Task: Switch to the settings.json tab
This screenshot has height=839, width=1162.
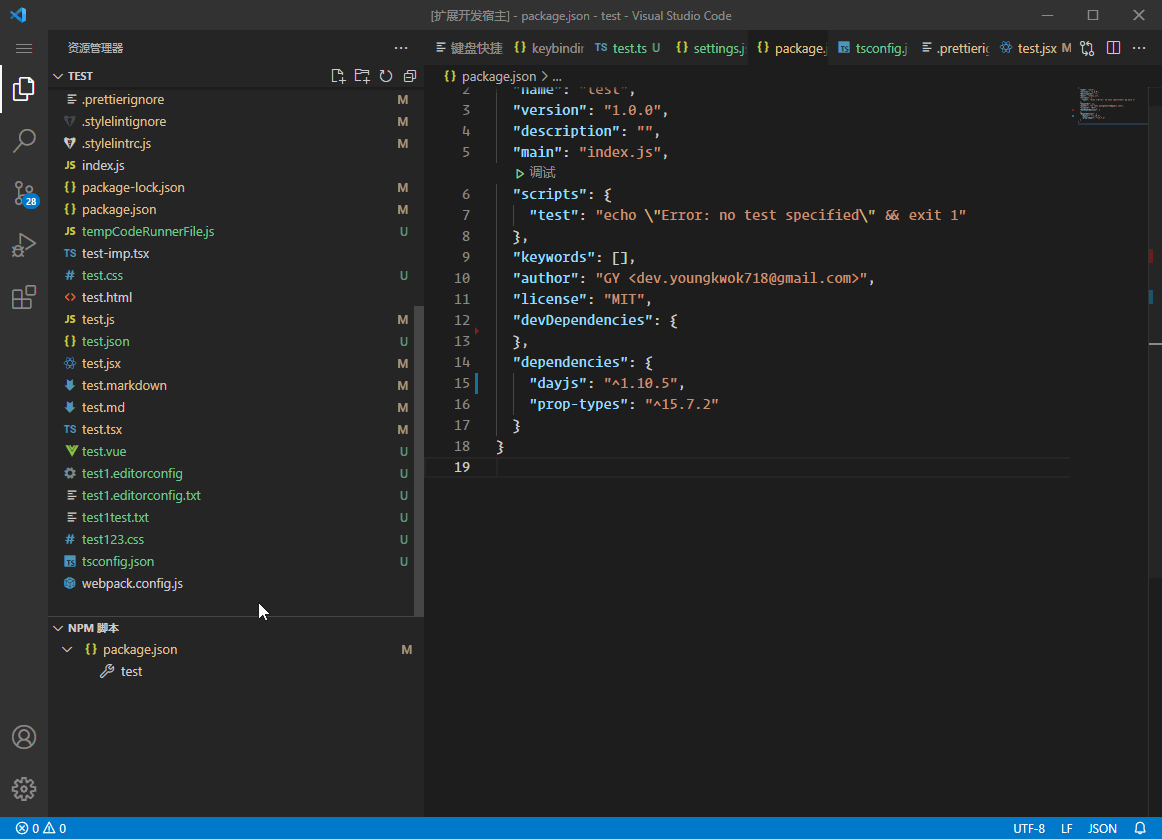Action: click(x=710, y=48)
